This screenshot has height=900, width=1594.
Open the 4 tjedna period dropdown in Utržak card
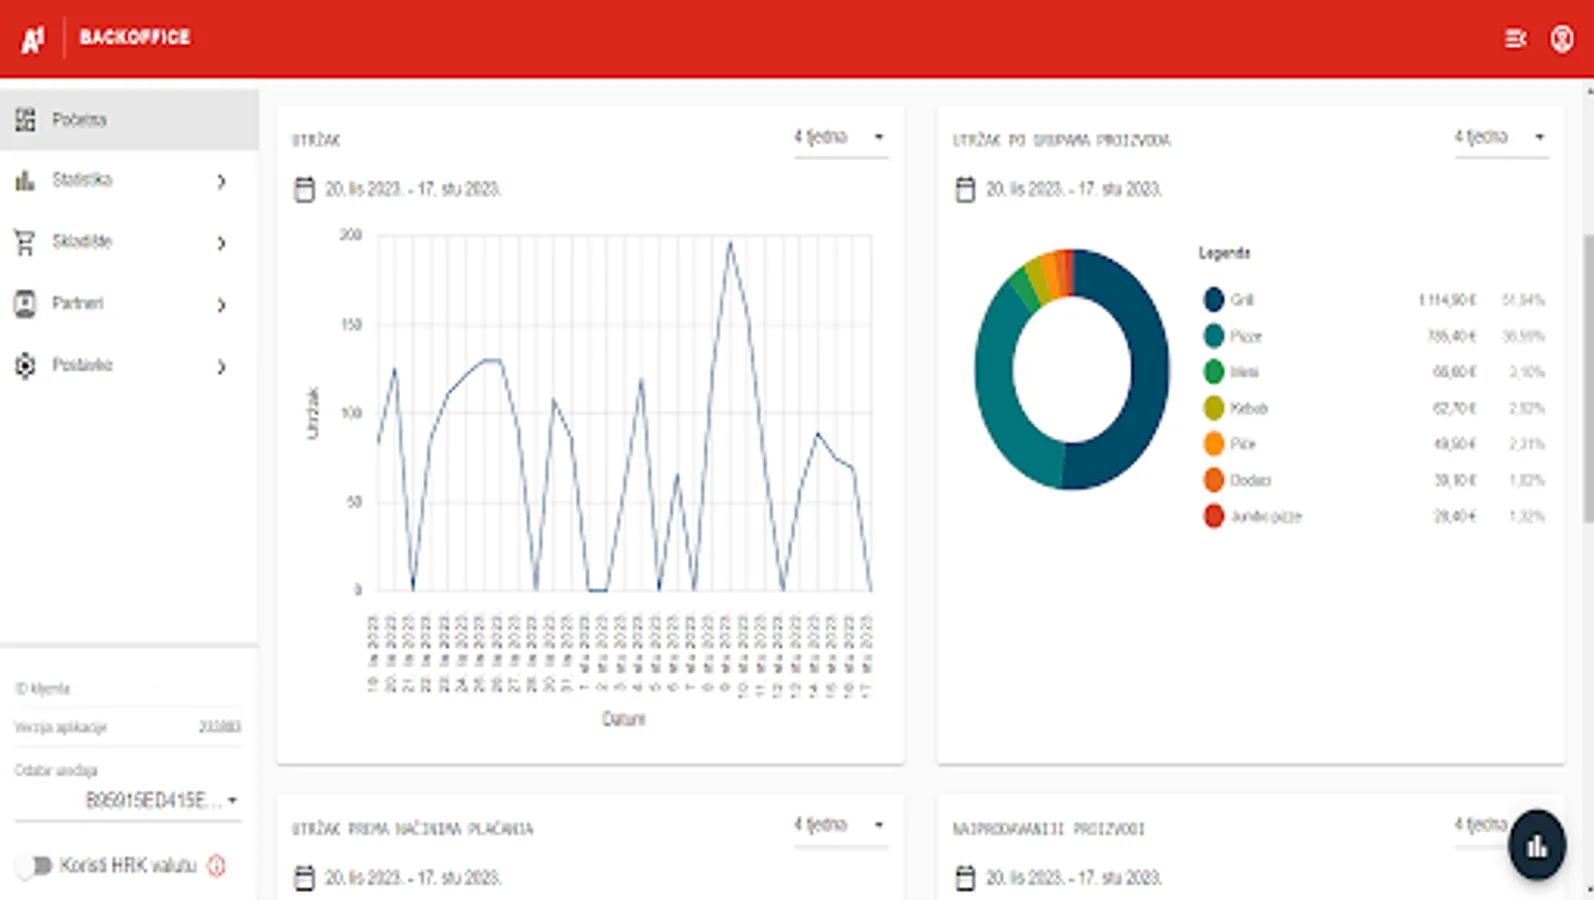click(840, 137)
